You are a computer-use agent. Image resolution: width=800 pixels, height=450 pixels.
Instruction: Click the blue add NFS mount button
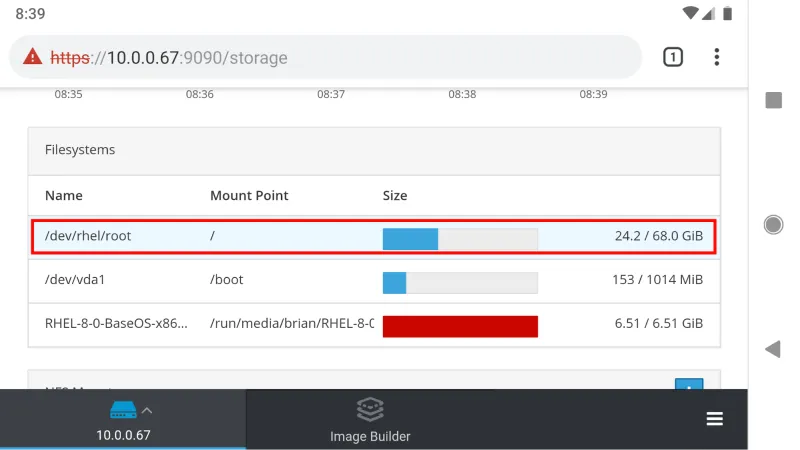pyautogui.click(x=689, y=384)
